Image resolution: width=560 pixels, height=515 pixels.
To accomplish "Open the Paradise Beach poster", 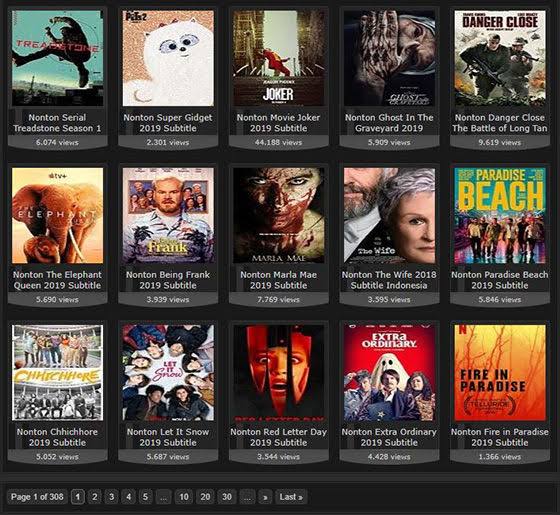I will pyautogui.click(x=500, y=215).
